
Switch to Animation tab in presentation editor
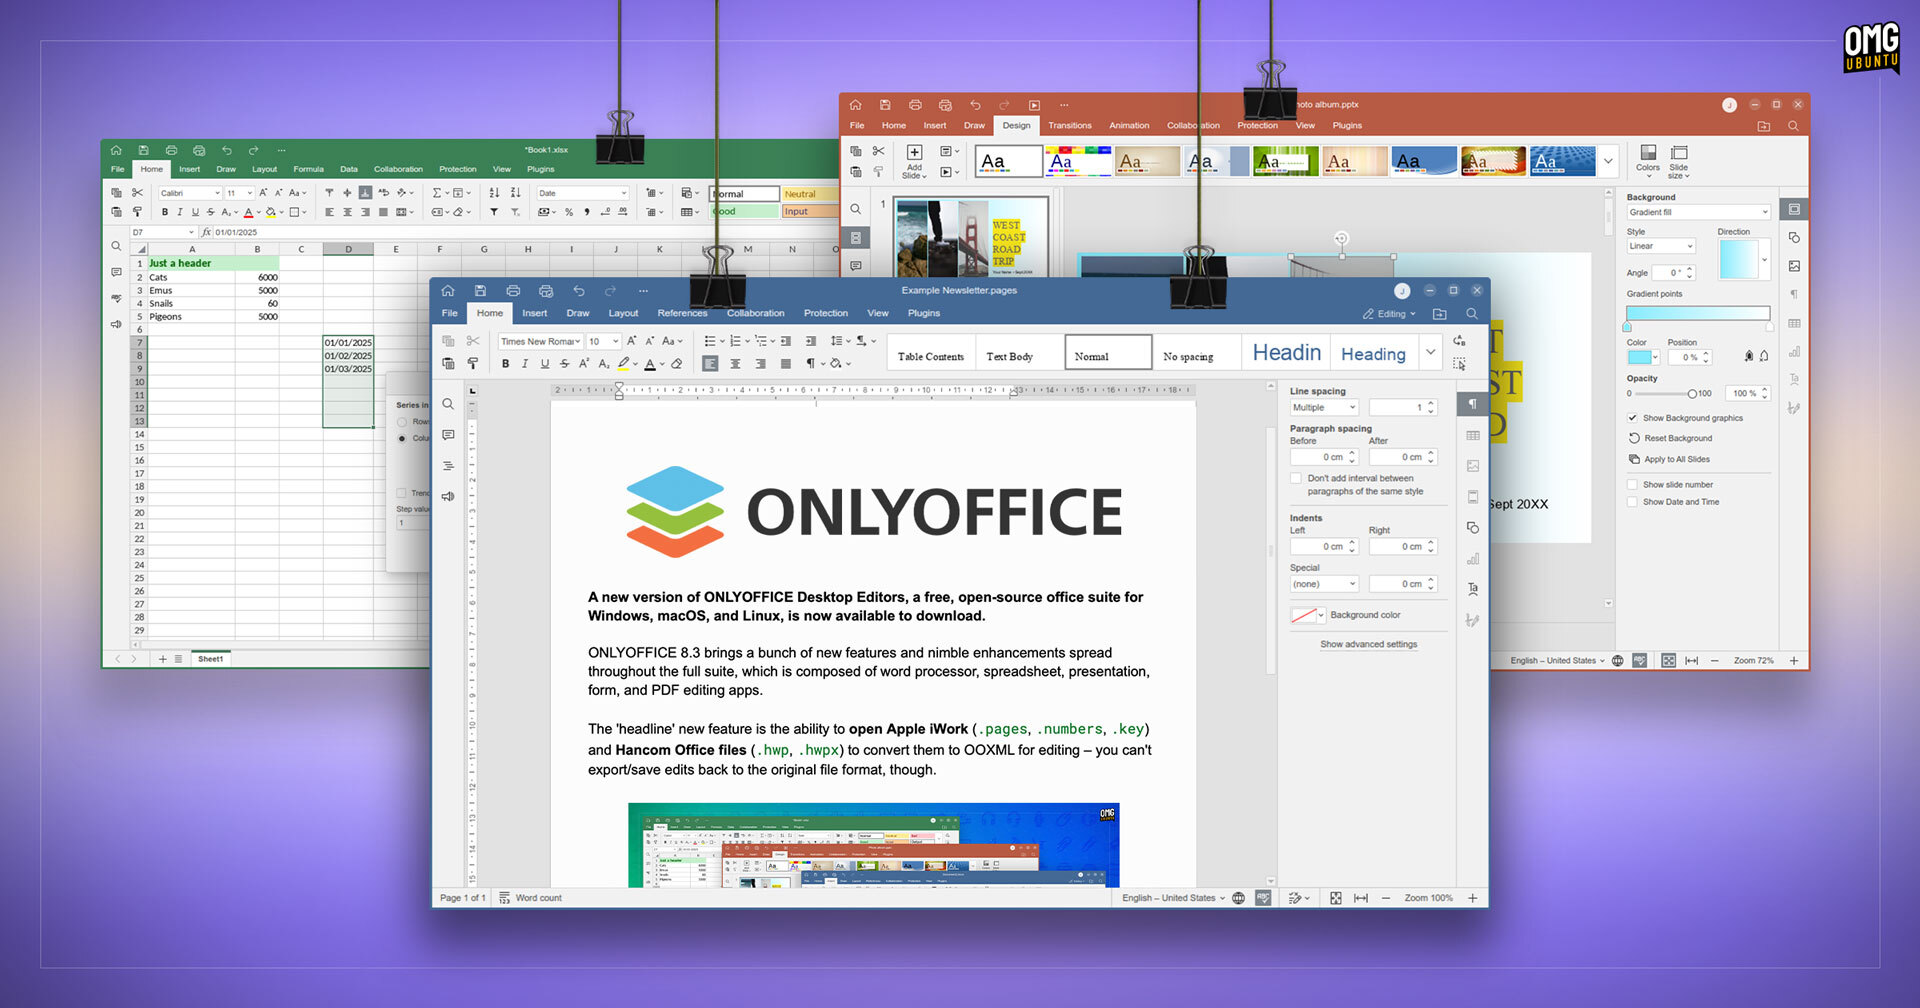click(x=1129, y=126)
